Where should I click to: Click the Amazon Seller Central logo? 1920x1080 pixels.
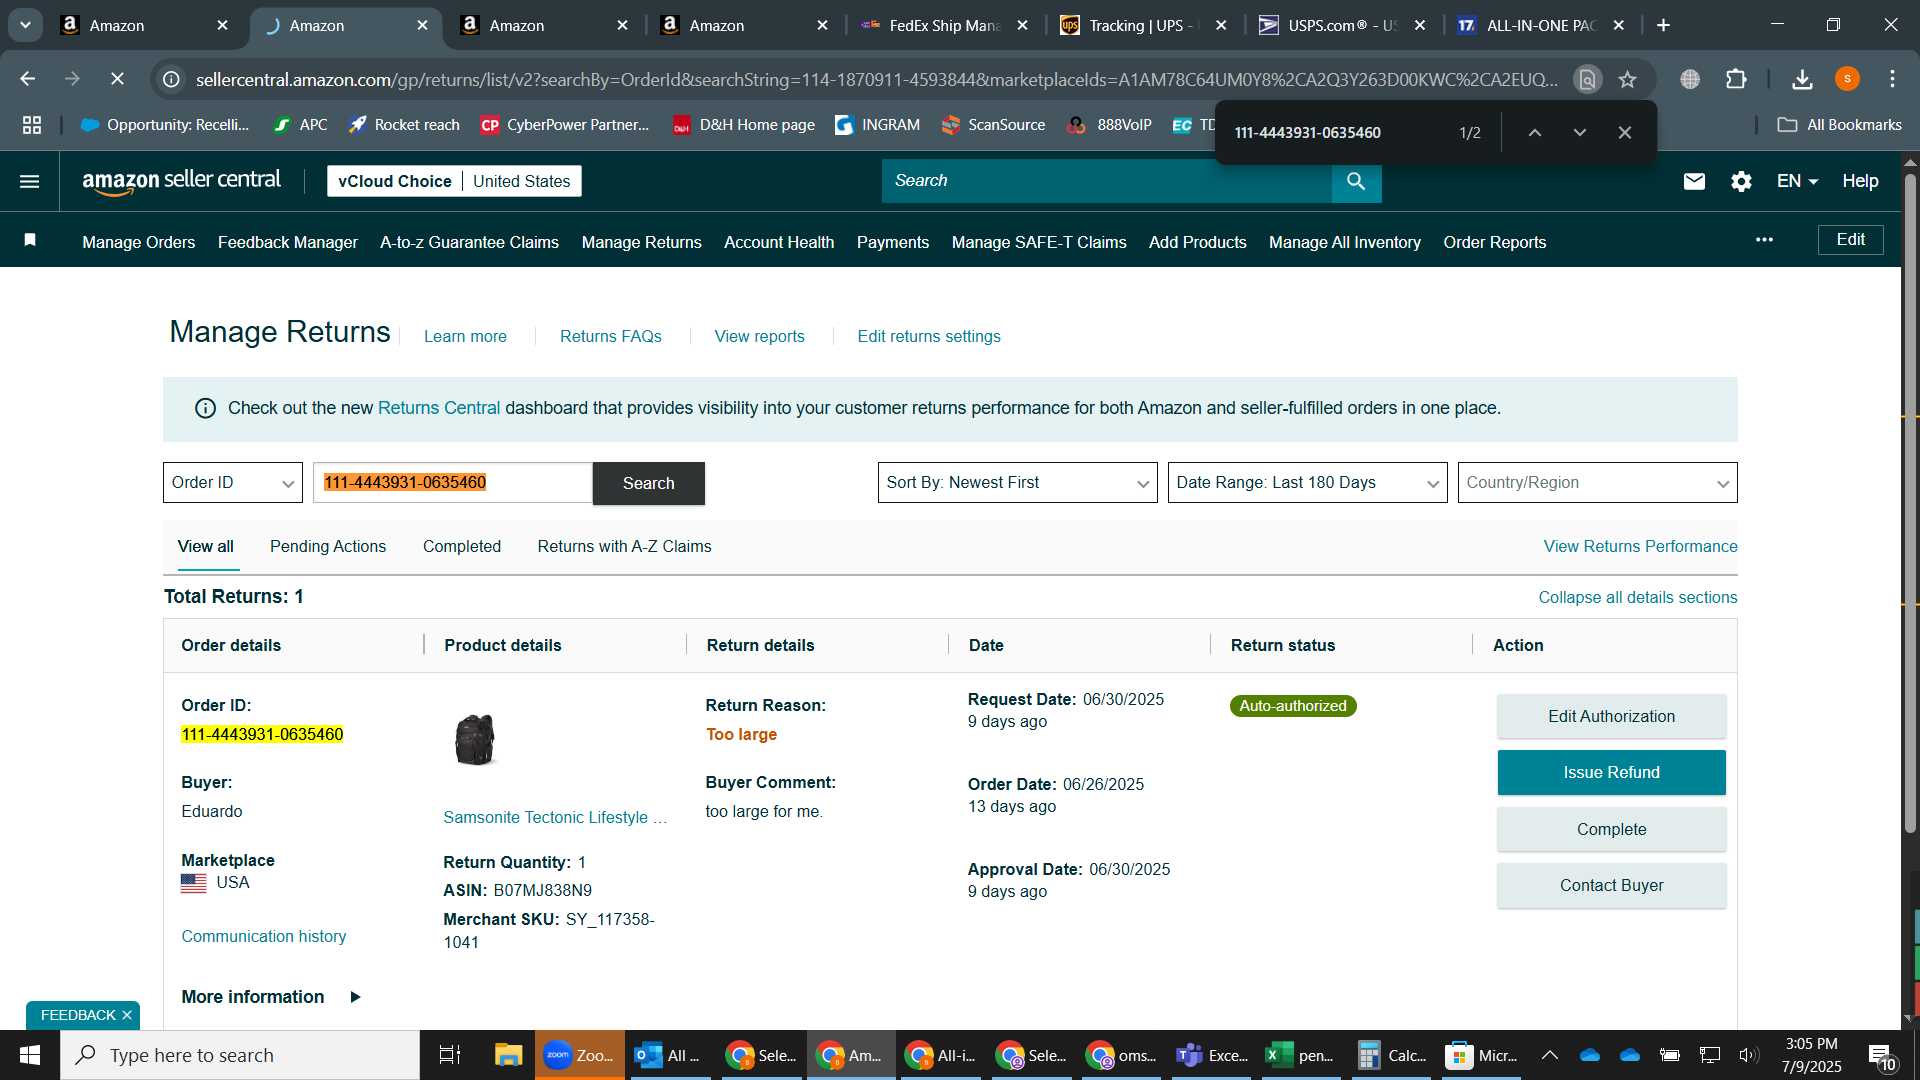tap(181, 181)
